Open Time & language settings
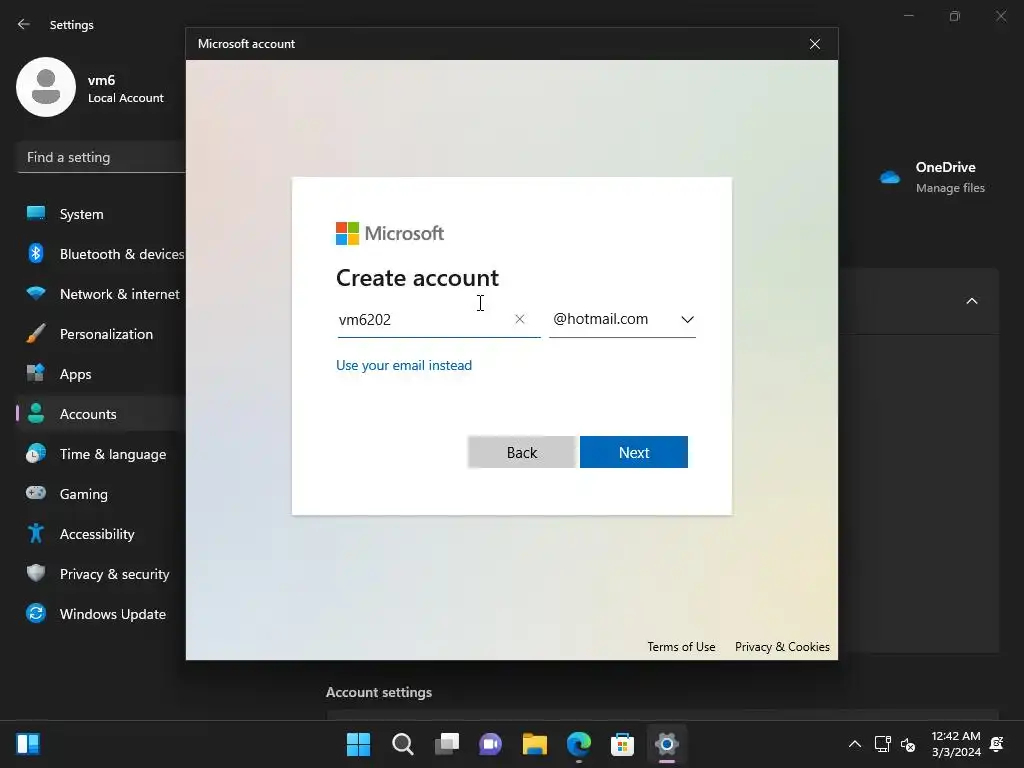Viewport: 1024px width, 768px height. 101,454
